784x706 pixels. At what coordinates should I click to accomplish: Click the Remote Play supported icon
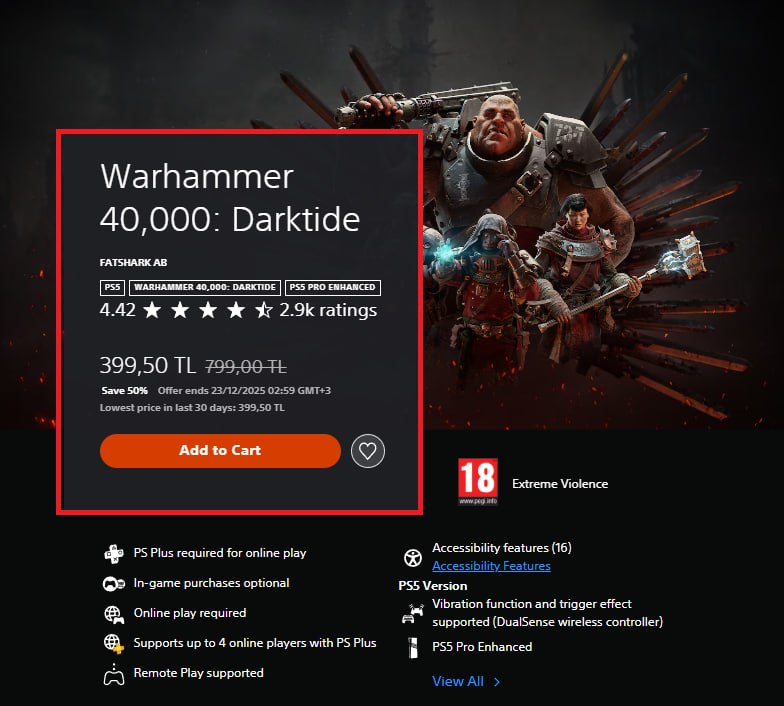click(114, 674)
